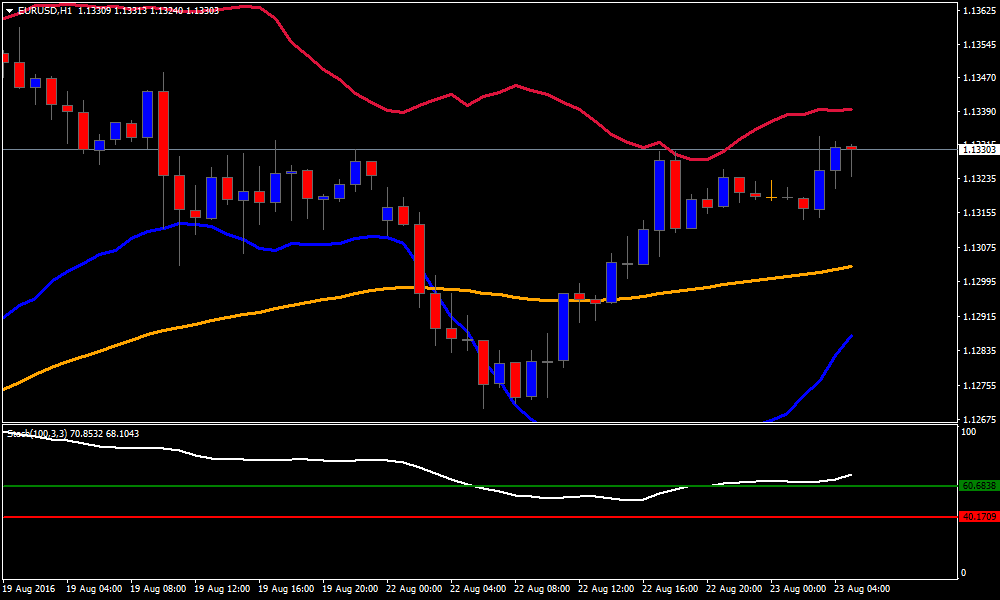Screen dimensions: 1000x600
Task: Select the white Stochastic oscillator line
Action: coord(300,461)
